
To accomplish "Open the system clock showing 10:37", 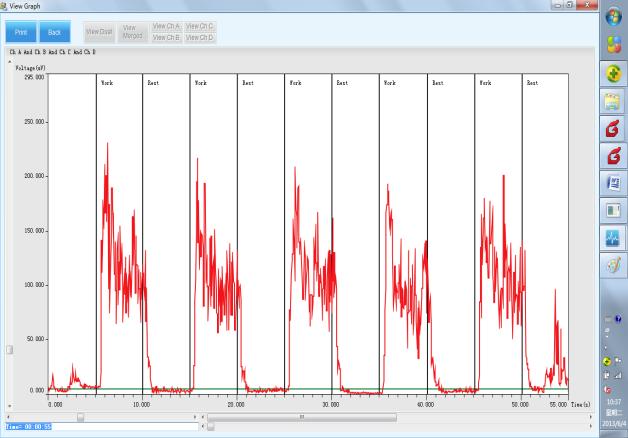I will (x=614, y=402).
